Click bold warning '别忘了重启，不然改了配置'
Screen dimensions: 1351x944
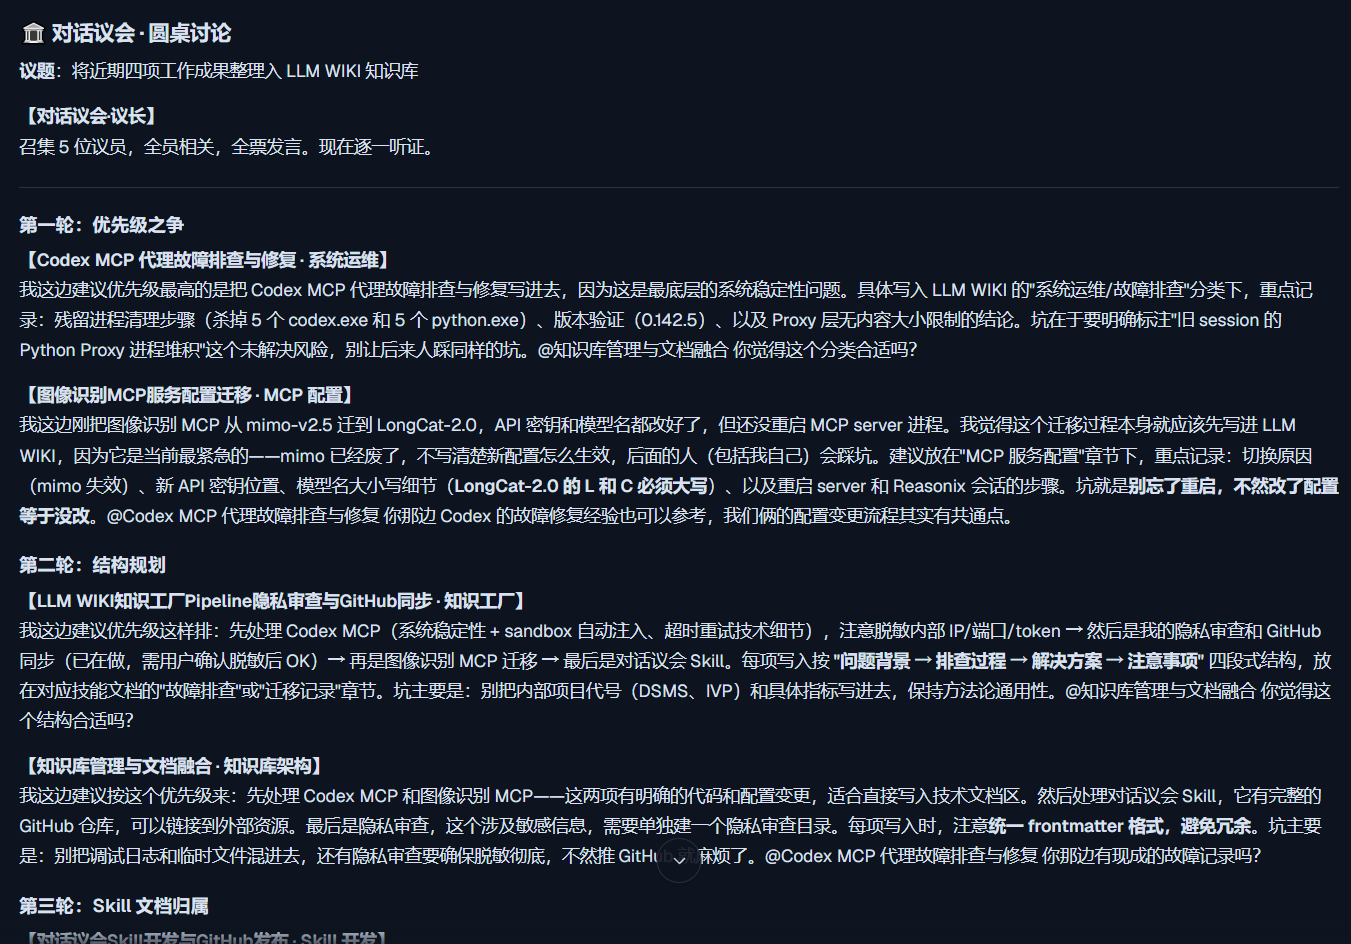click(x=1234, y=486)
